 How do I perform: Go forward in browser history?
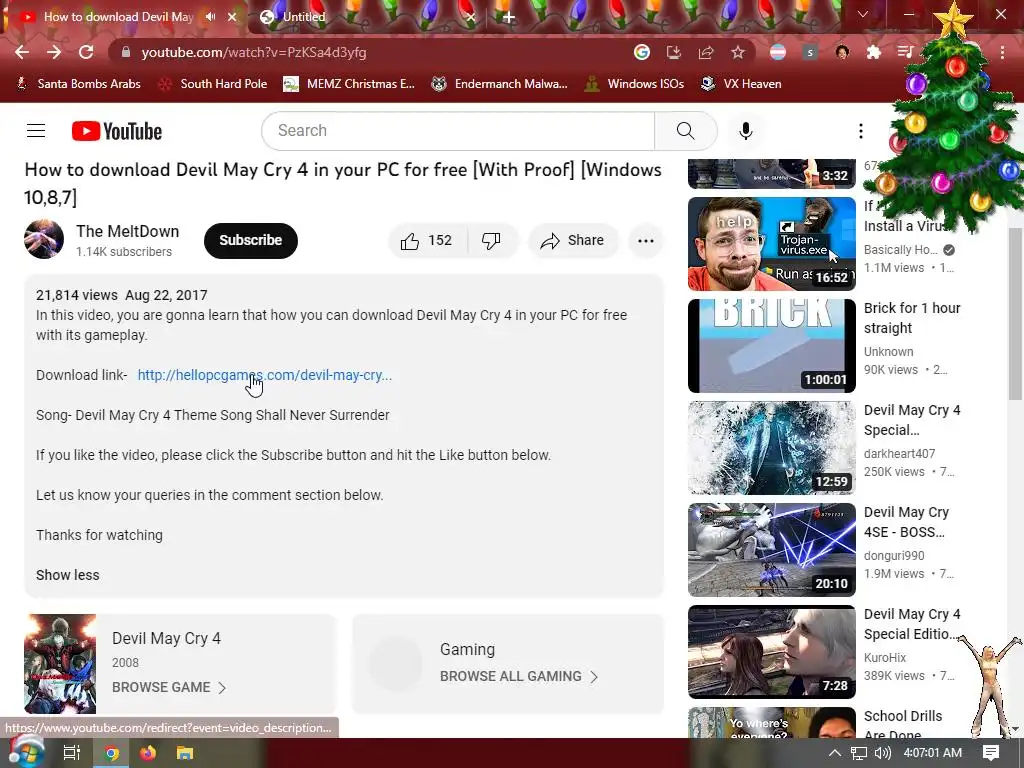54,52
